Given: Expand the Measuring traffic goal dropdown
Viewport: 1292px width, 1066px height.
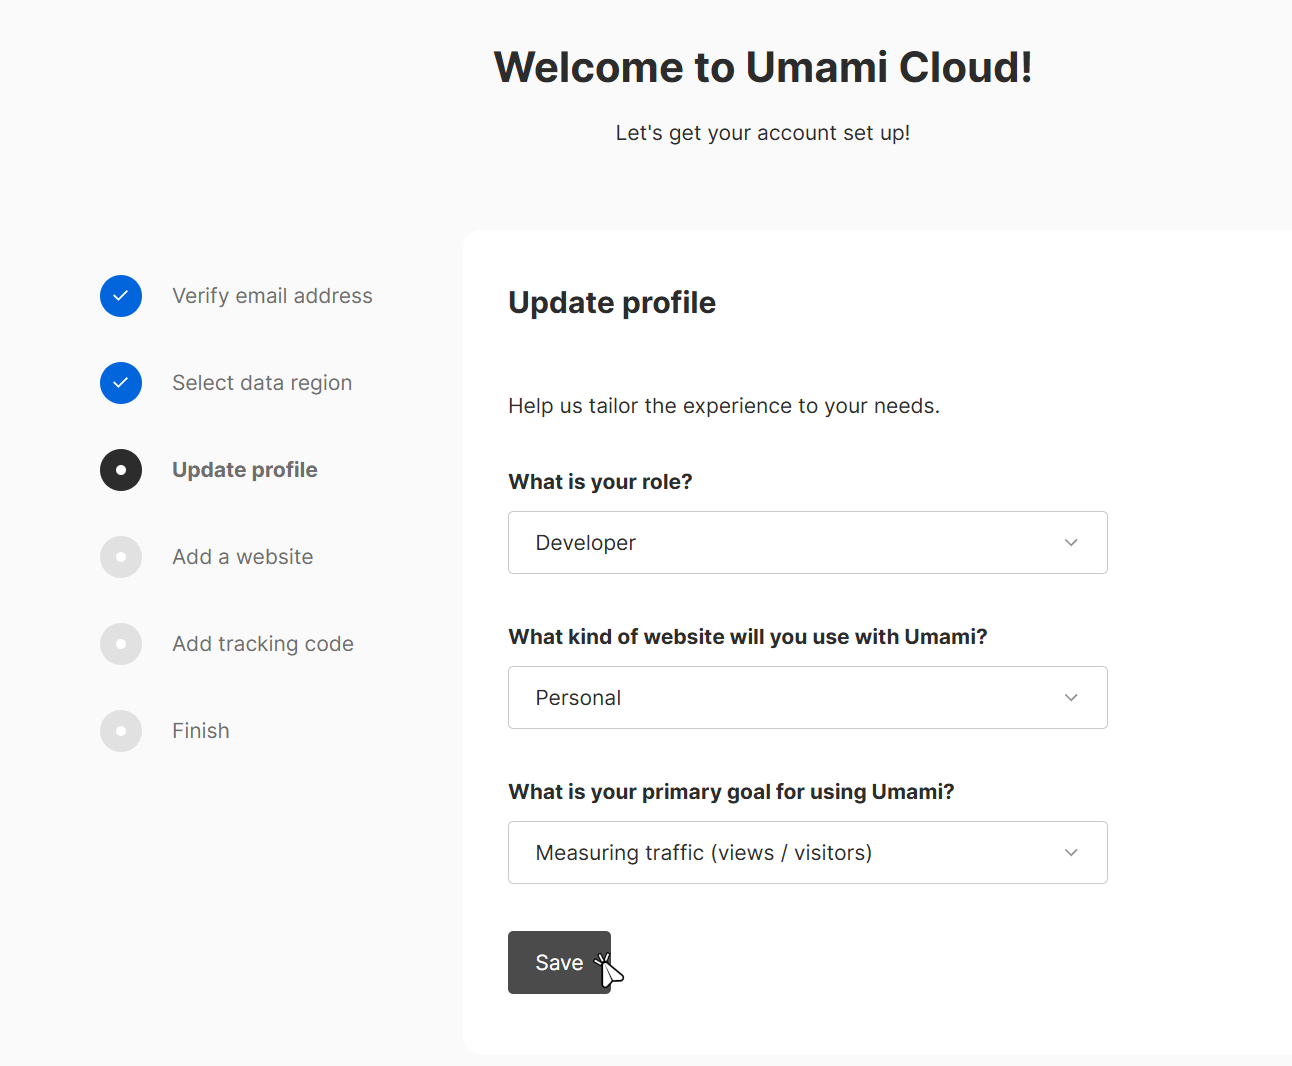Looking at the screenshot, I should pos(790,853).
